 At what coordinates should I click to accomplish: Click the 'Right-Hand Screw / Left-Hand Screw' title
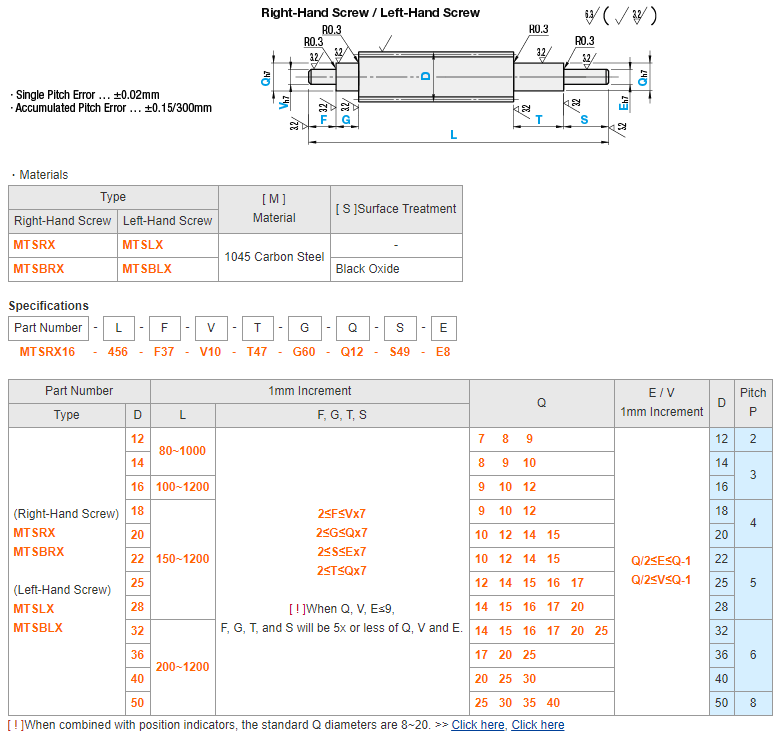[x=370, y=13]
